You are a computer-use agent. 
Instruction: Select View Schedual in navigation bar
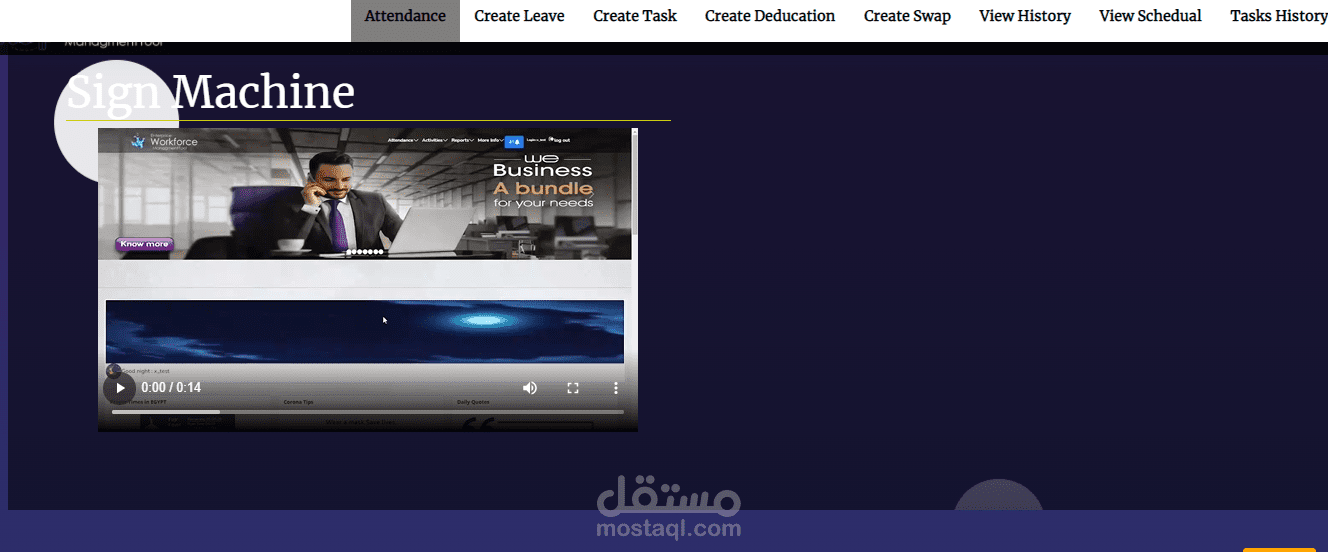point(1150,17)
